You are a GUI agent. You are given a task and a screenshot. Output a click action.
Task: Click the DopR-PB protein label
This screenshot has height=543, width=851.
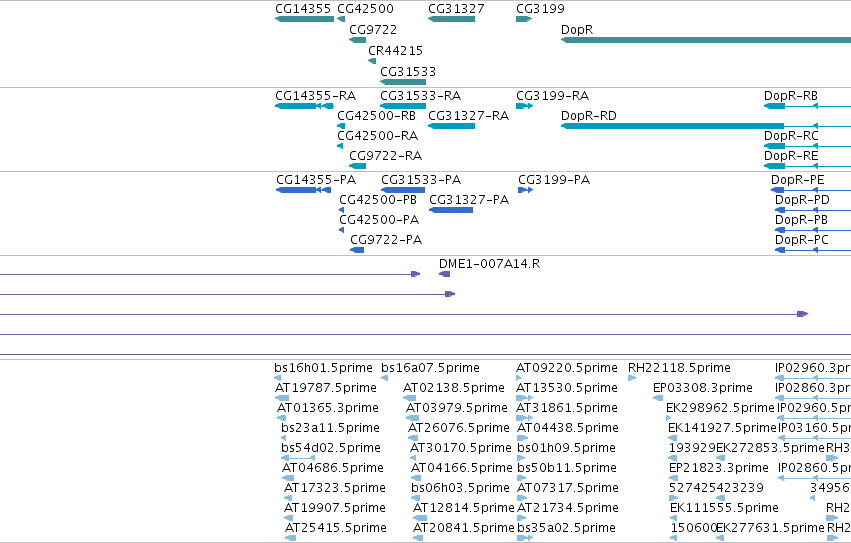click(801, 220)
